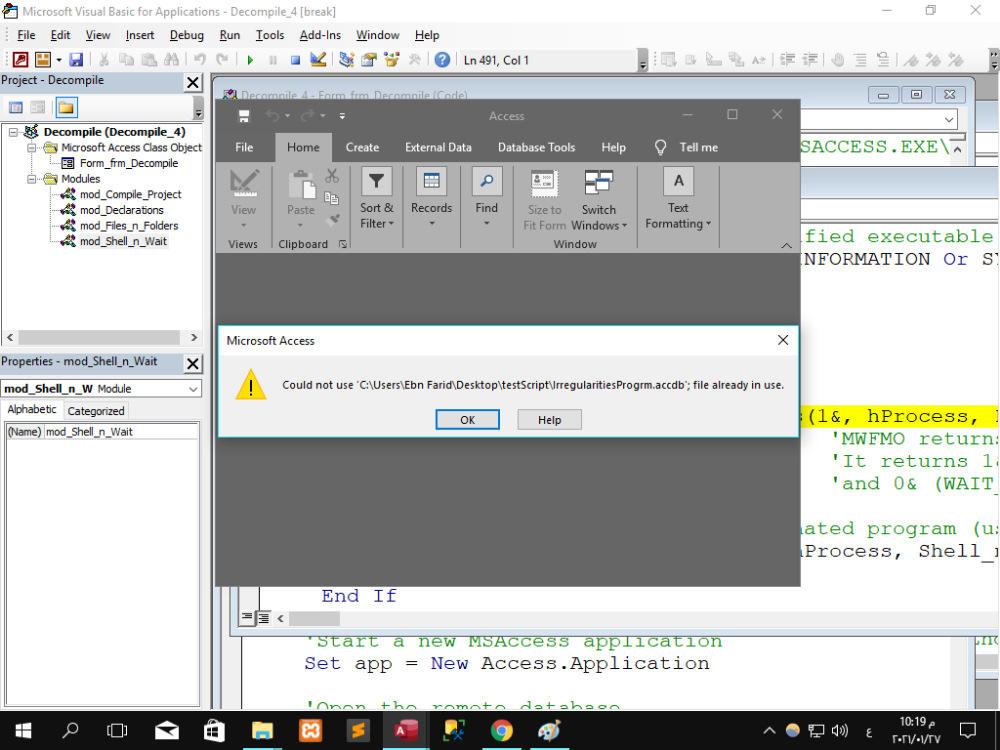Image resolution: width=1000 pixels, height=750 pixels.
Task: Run the macro with the green play icon
Action: tap(250, 60)
